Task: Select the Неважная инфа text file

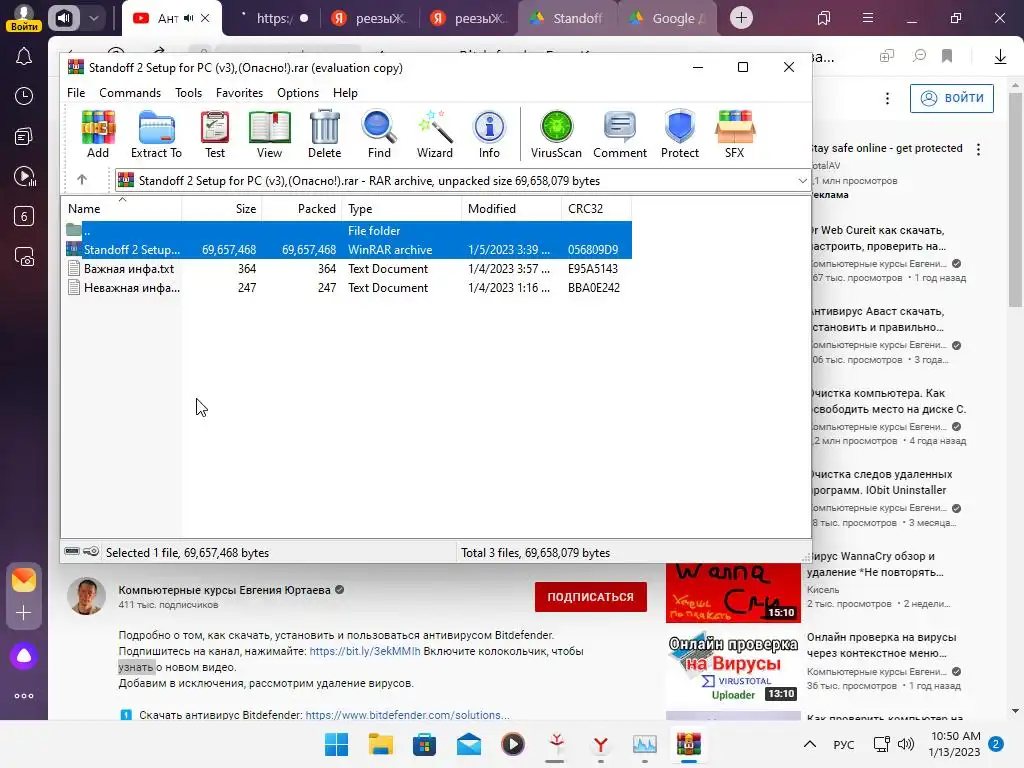Action: pyautogui.click(x=348, y=287)
